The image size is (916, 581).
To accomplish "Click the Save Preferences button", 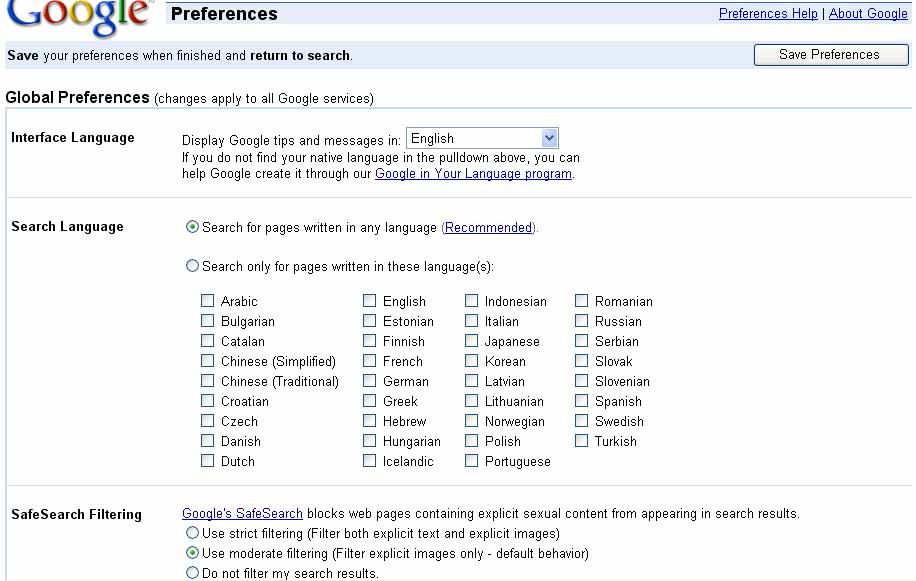I will pyautogui.click(x=831, y=55).
